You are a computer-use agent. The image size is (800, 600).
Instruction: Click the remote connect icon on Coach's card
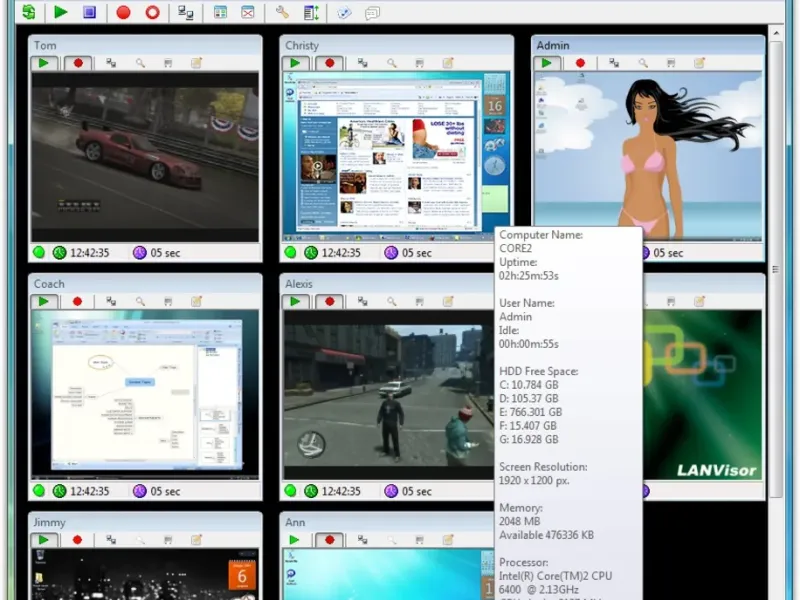click(111, 301)
